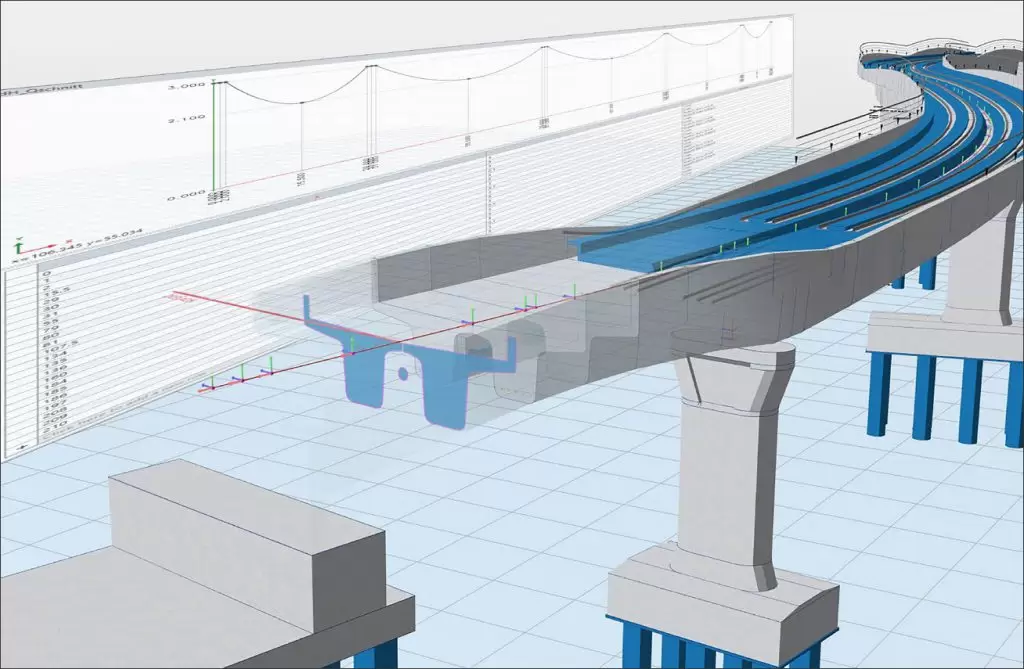Screen dimensions: 1024x669
Task: Select the central bridge pier column
Action: [x=724, y=470]
